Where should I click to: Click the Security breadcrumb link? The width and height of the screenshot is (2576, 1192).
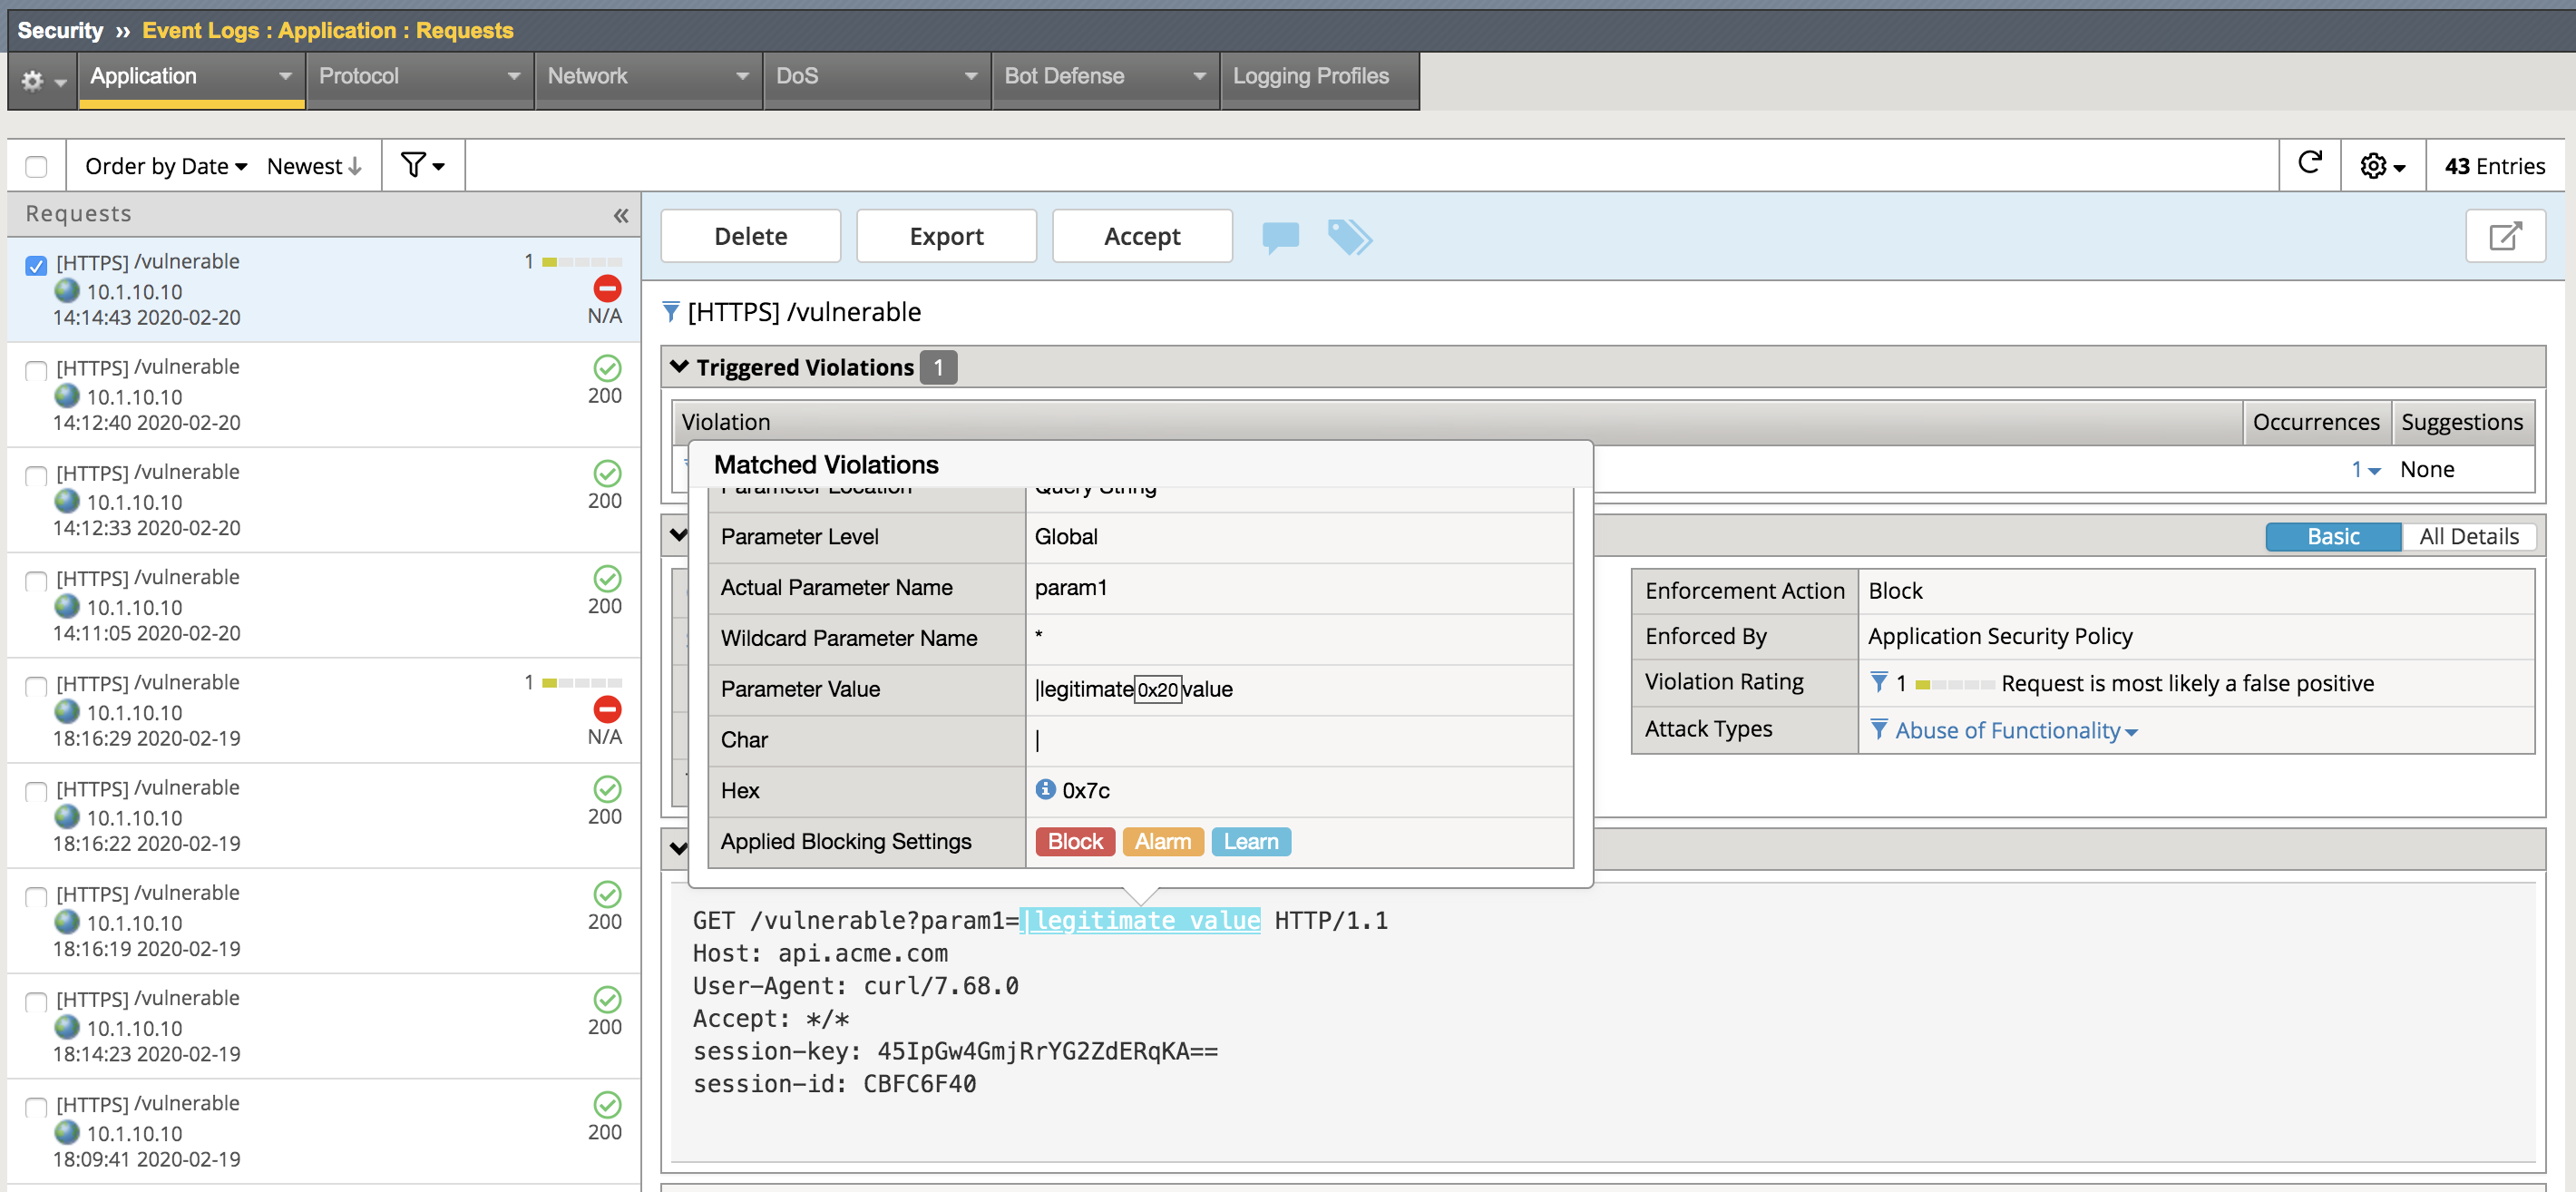[x=60, y=30]
